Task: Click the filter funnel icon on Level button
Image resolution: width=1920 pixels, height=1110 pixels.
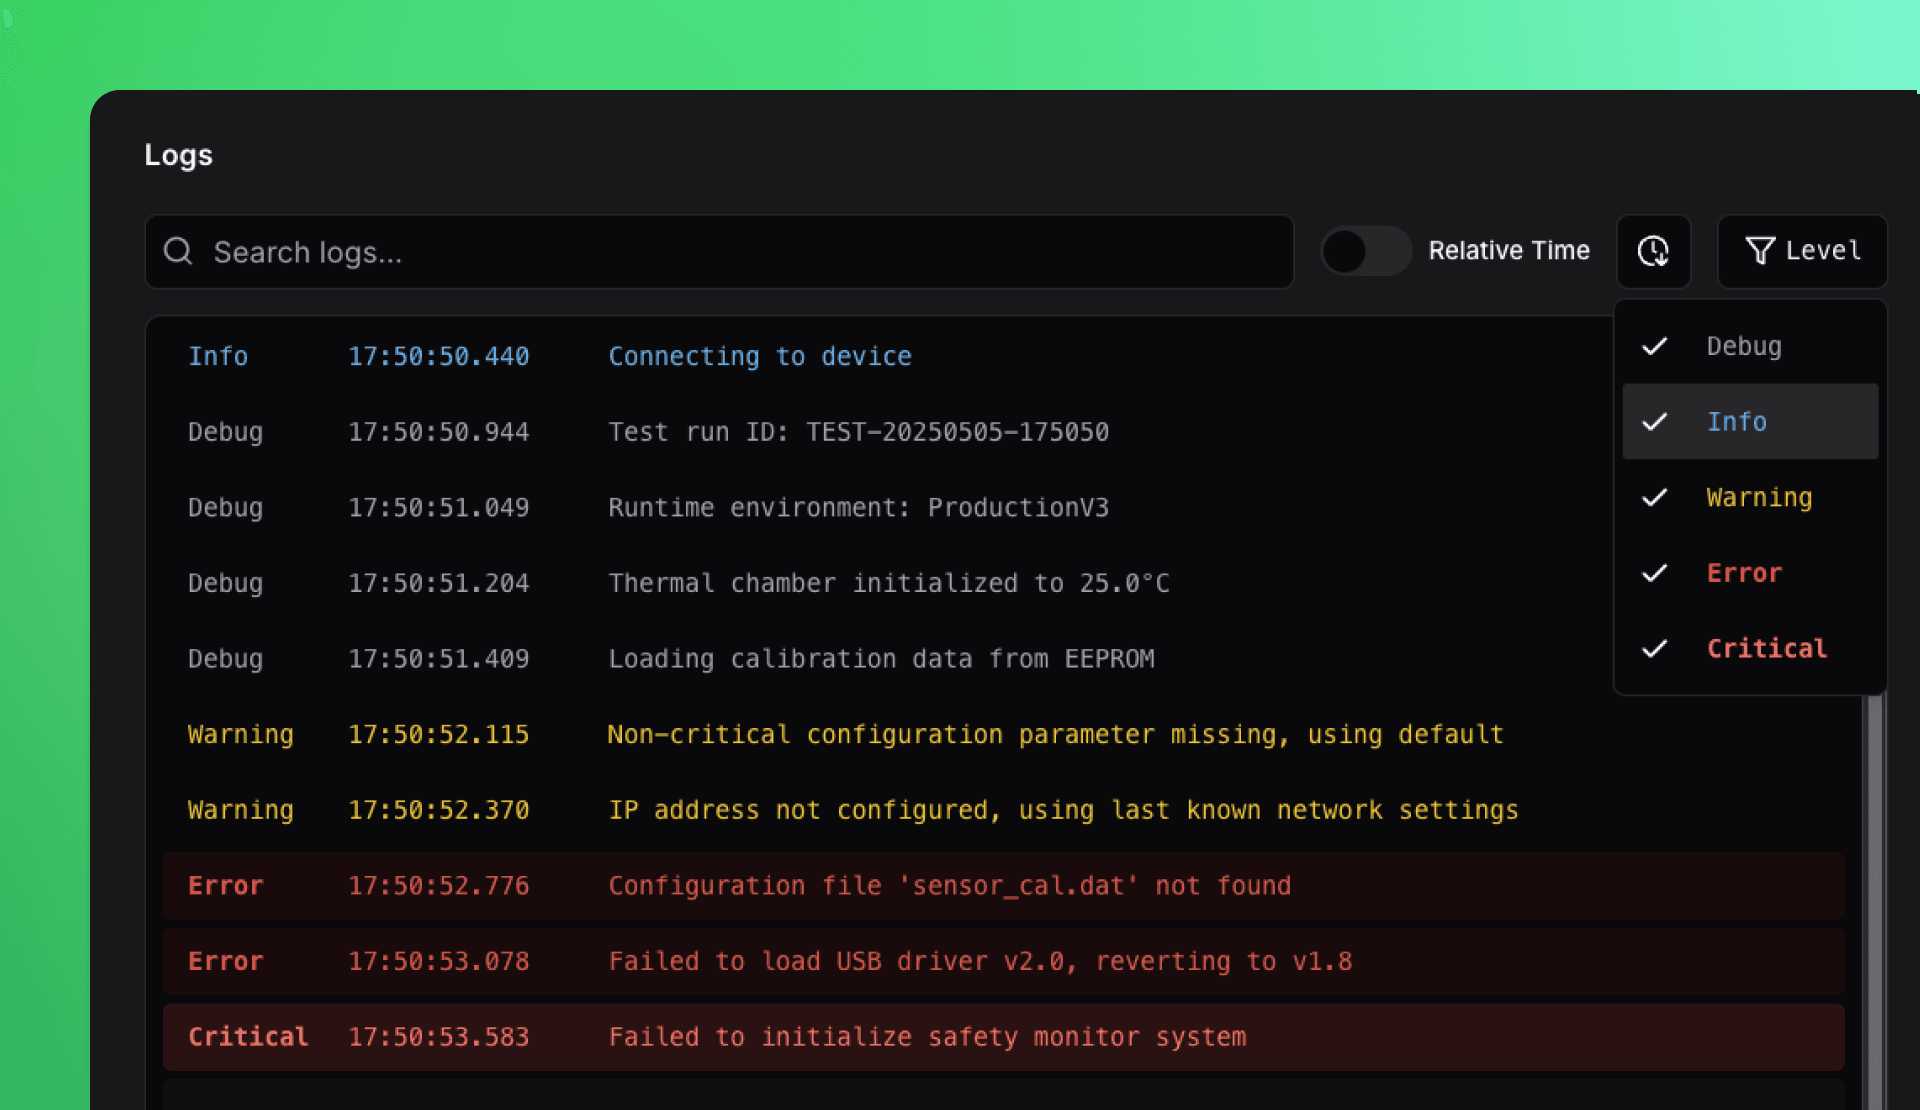Action: [x=1760, y=251]
